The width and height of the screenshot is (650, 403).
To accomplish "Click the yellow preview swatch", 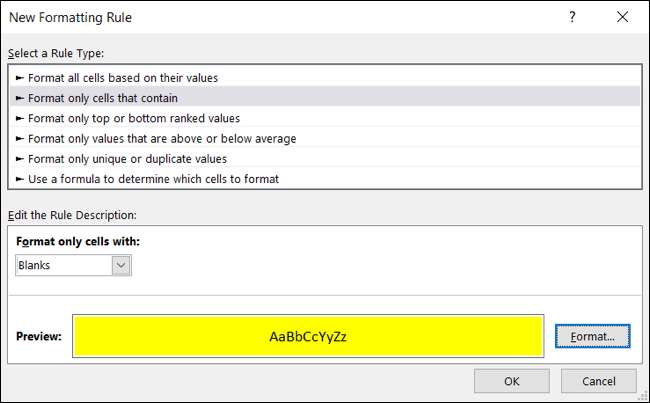I will point(308,336).
